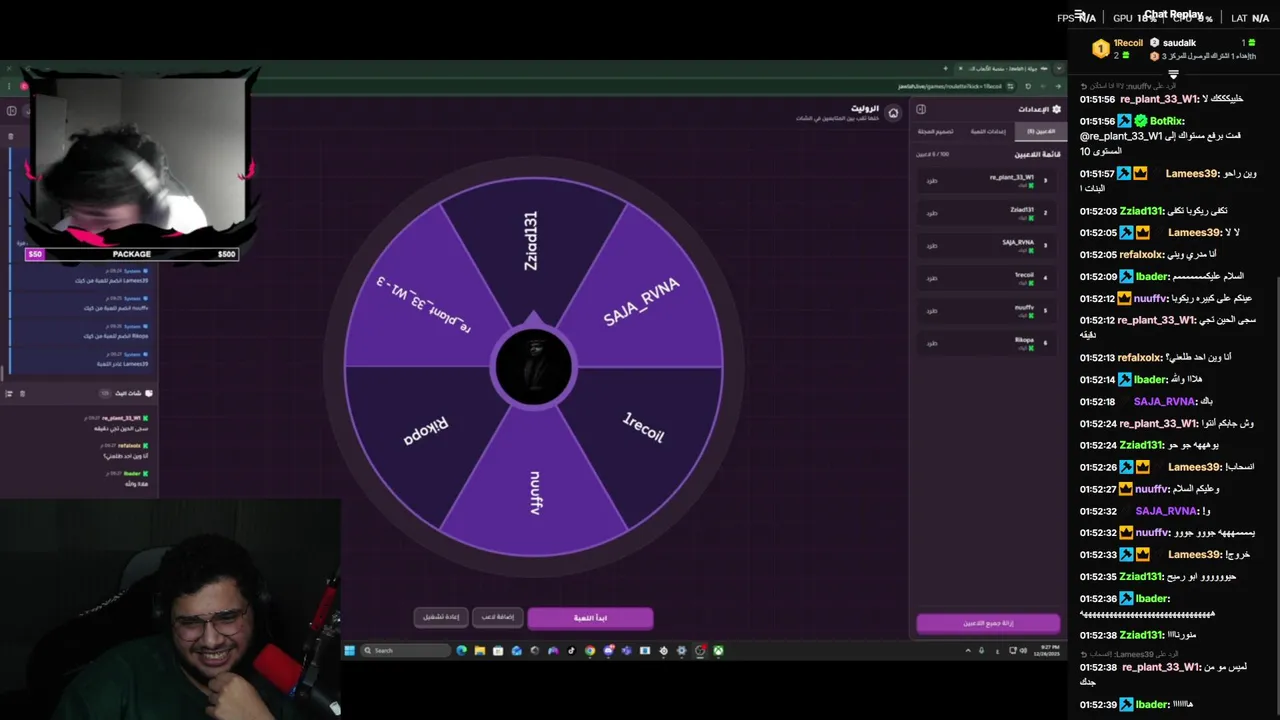Open a new browser tab
1280x720 pixels.
(x=946, y=69)
